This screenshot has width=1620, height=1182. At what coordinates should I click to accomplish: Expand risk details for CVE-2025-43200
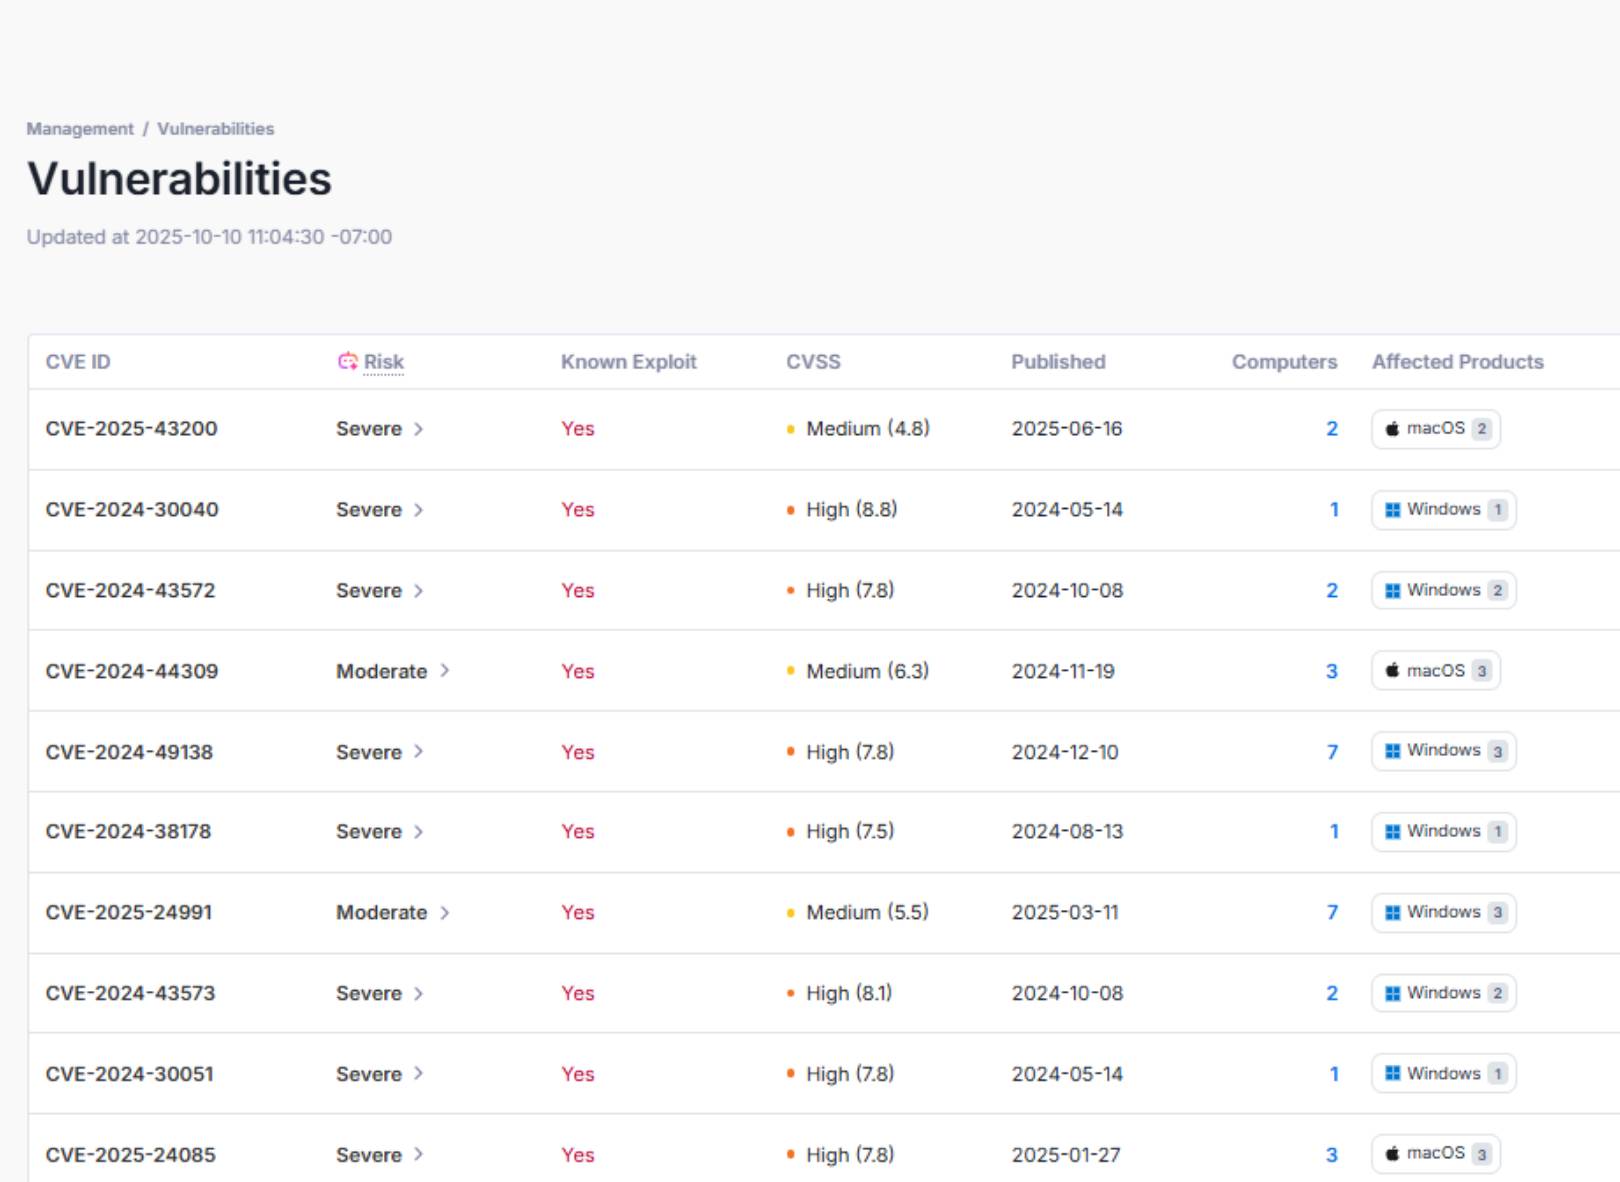point(418,428)
